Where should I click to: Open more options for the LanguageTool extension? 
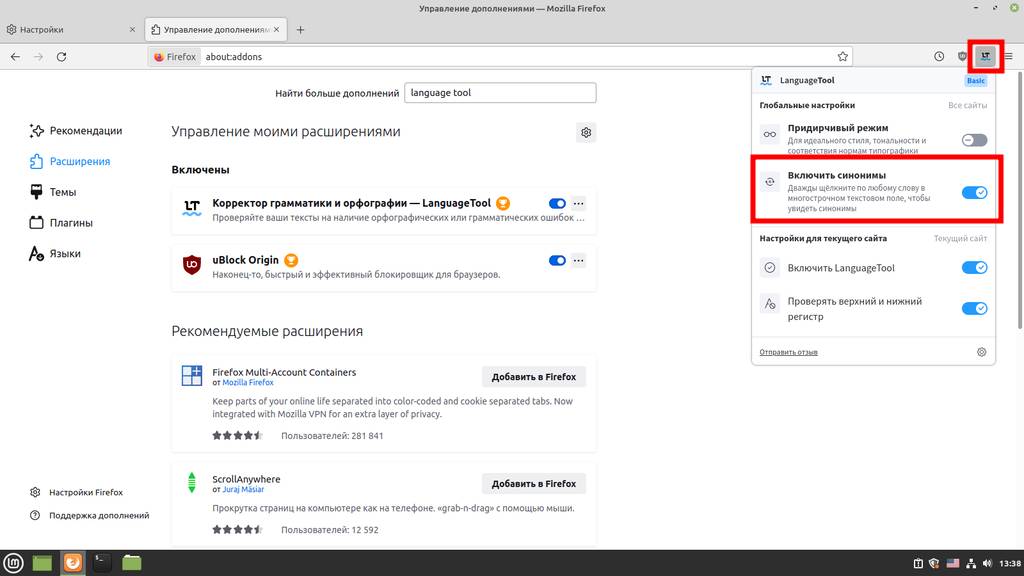click(578, 204)
